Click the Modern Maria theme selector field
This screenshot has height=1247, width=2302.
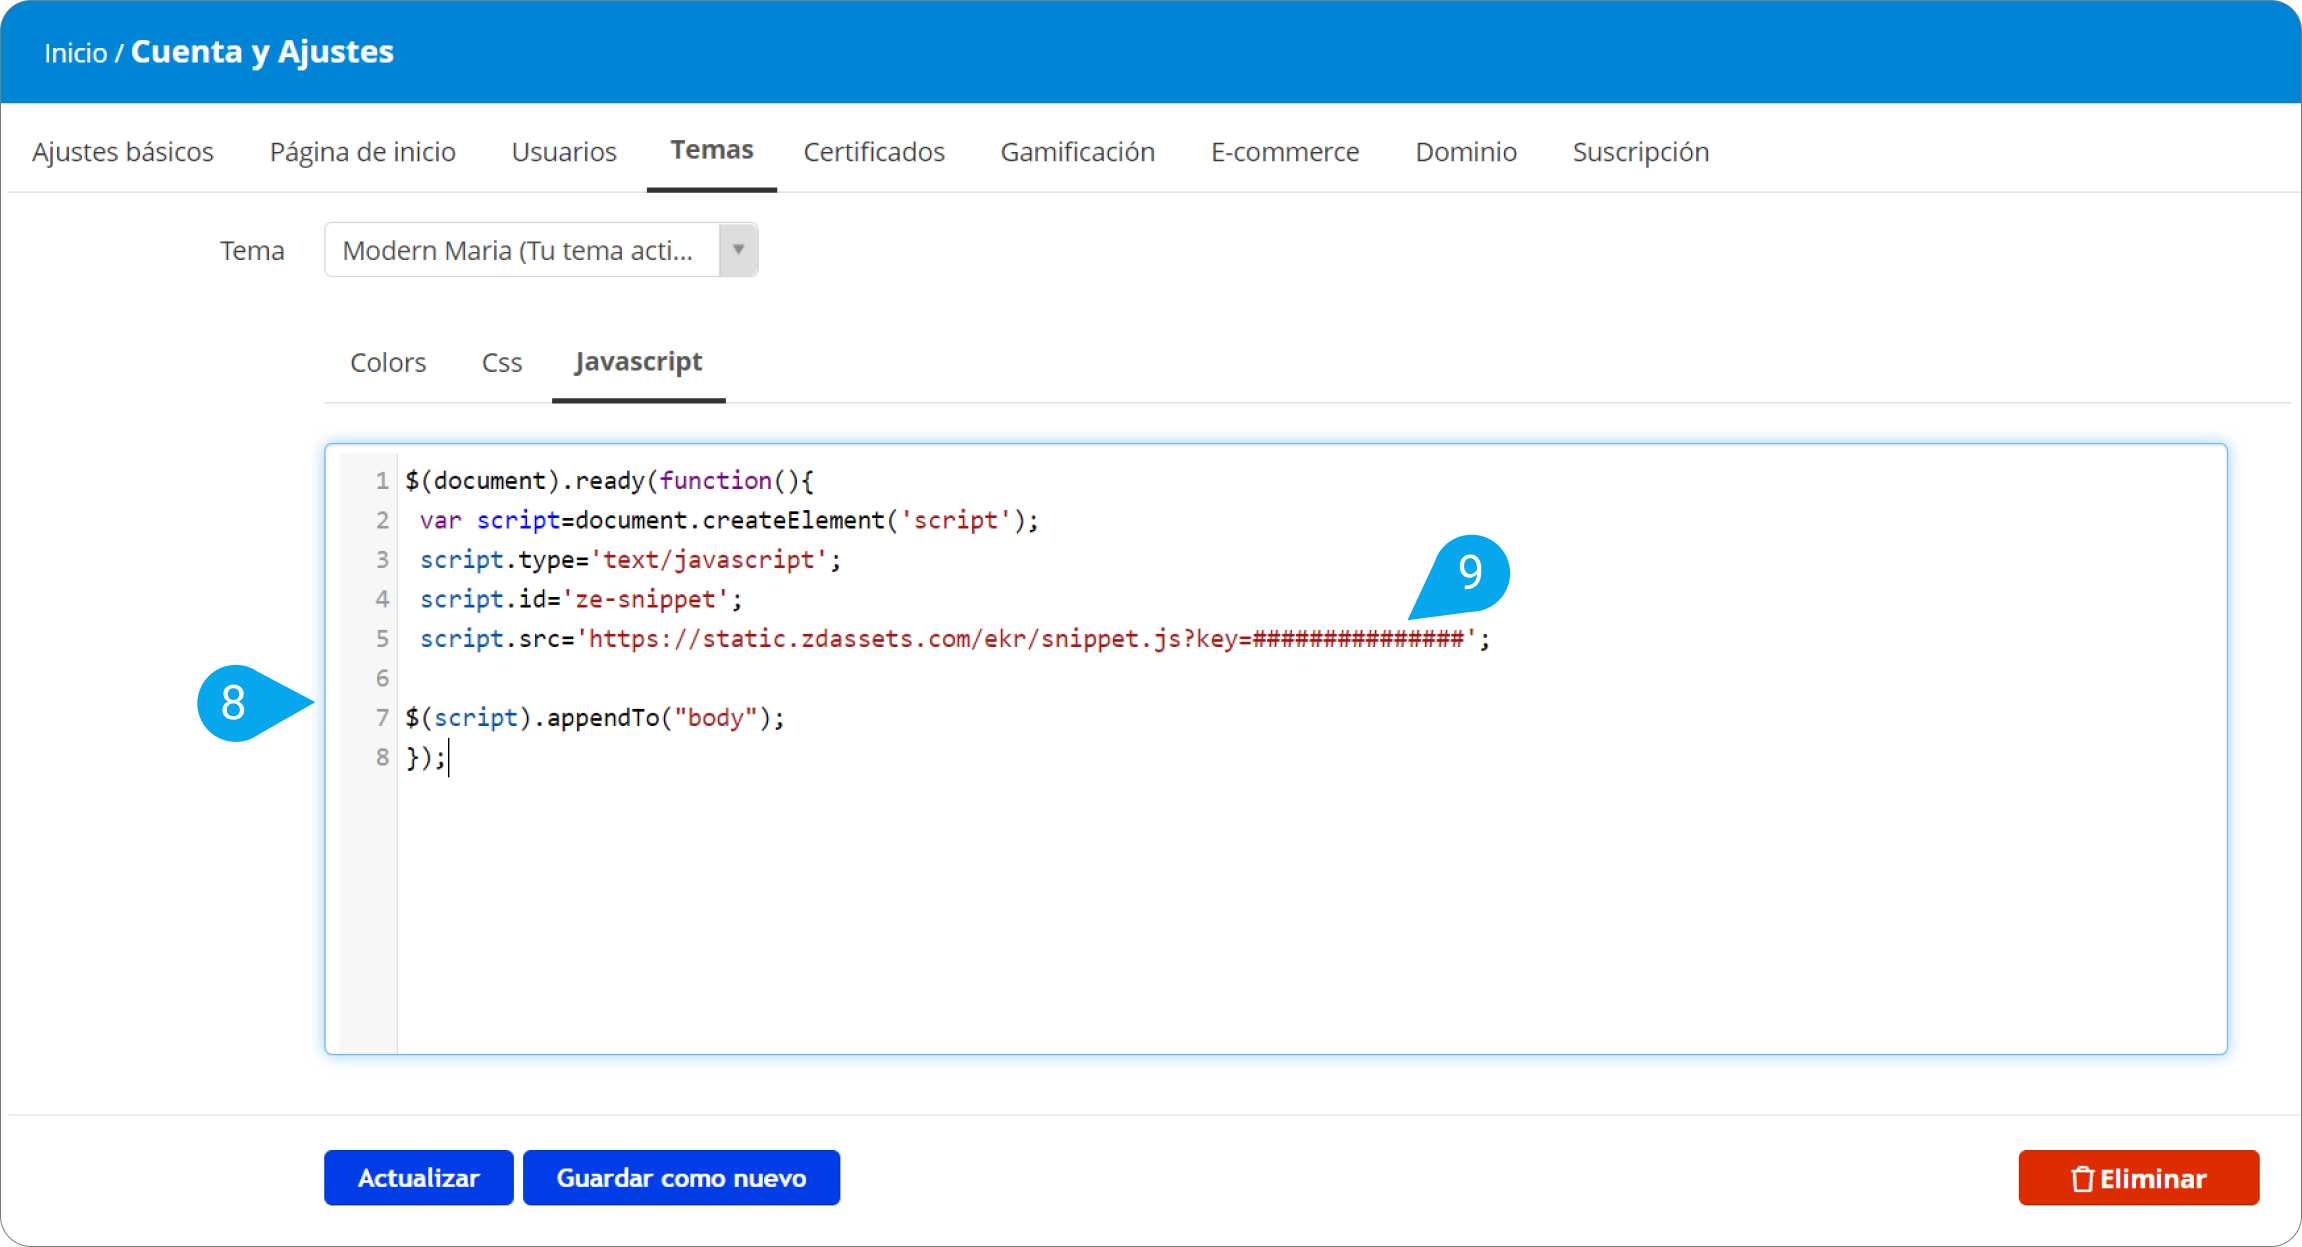tap(541, 249)
